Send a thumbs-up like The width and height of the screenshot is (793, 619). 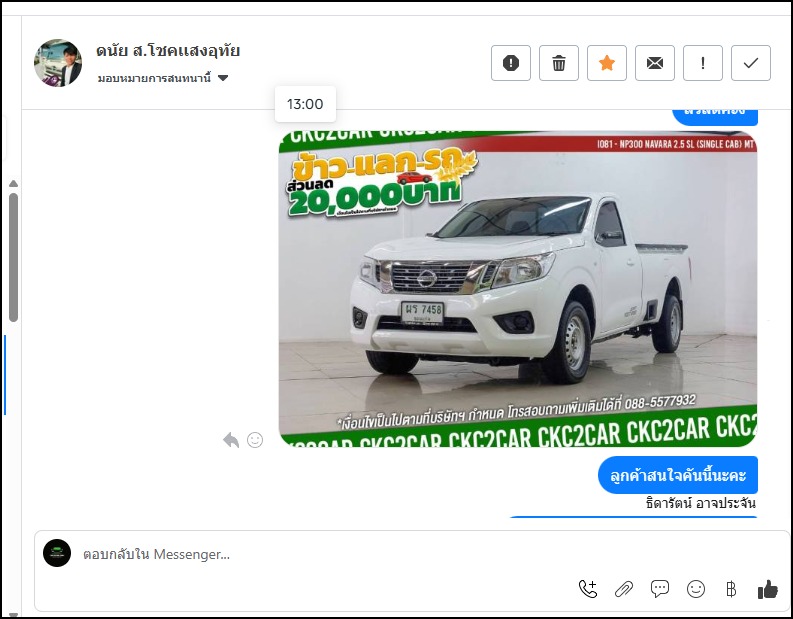tap(768, 589)
